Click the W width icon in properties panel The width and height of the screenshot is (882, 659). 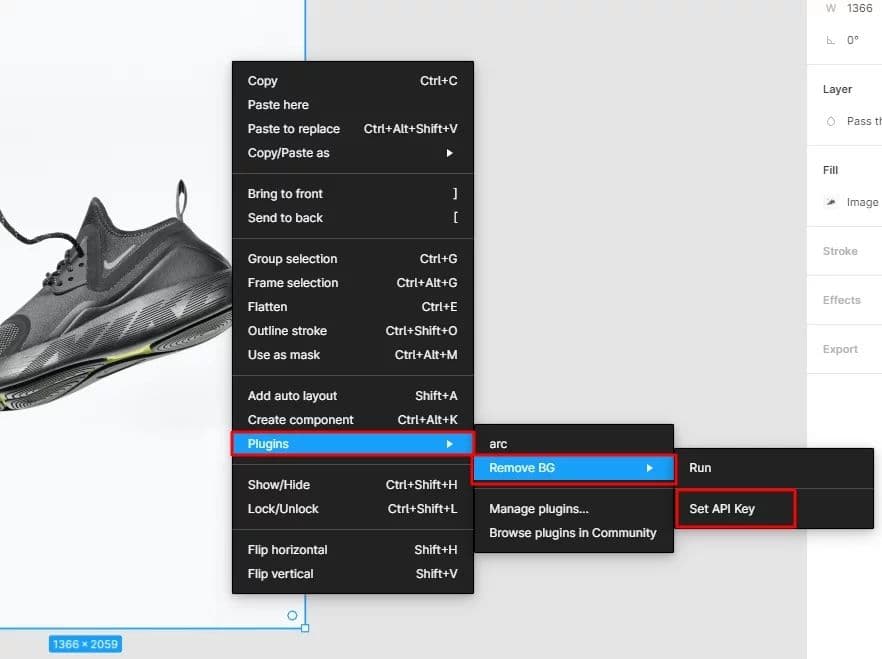click(831, 8)
